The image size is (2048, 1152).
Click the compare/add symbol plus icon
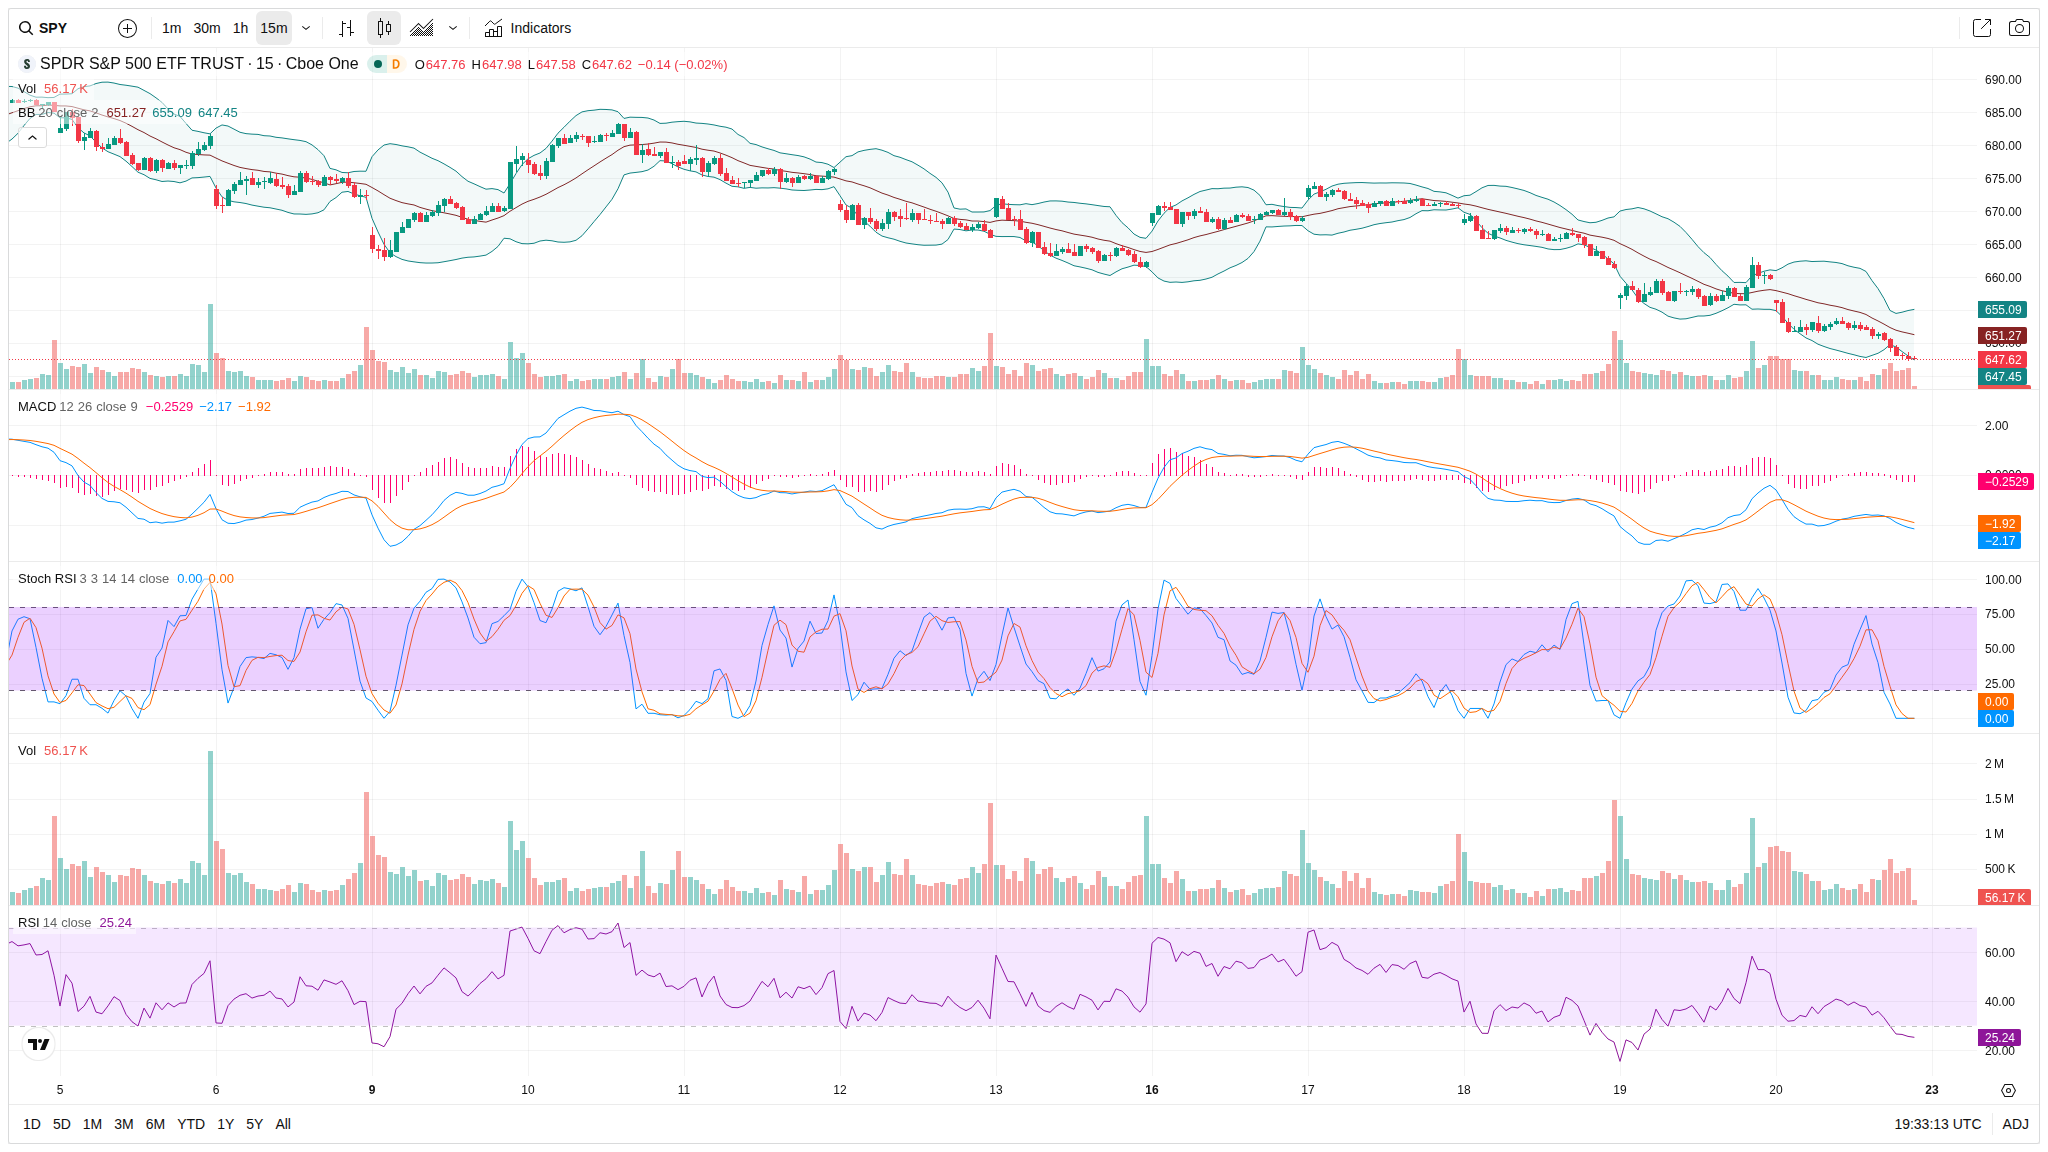(127, 28)
